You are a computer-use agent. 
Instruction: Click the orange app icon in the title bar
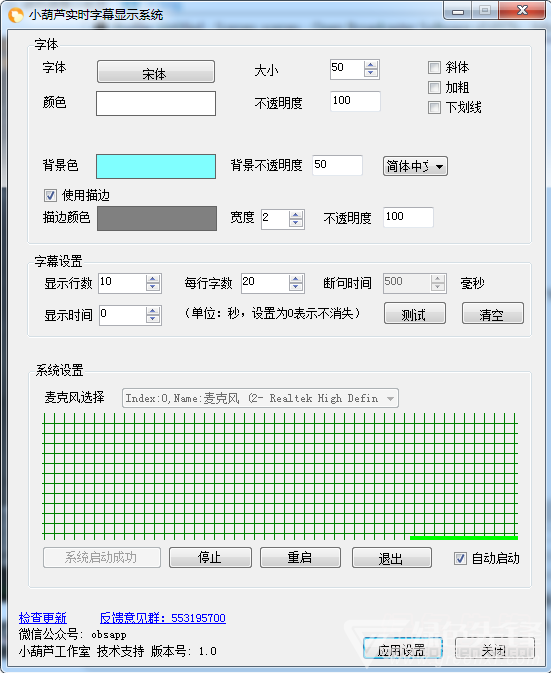pyautogui.click(x=15, y=15)
